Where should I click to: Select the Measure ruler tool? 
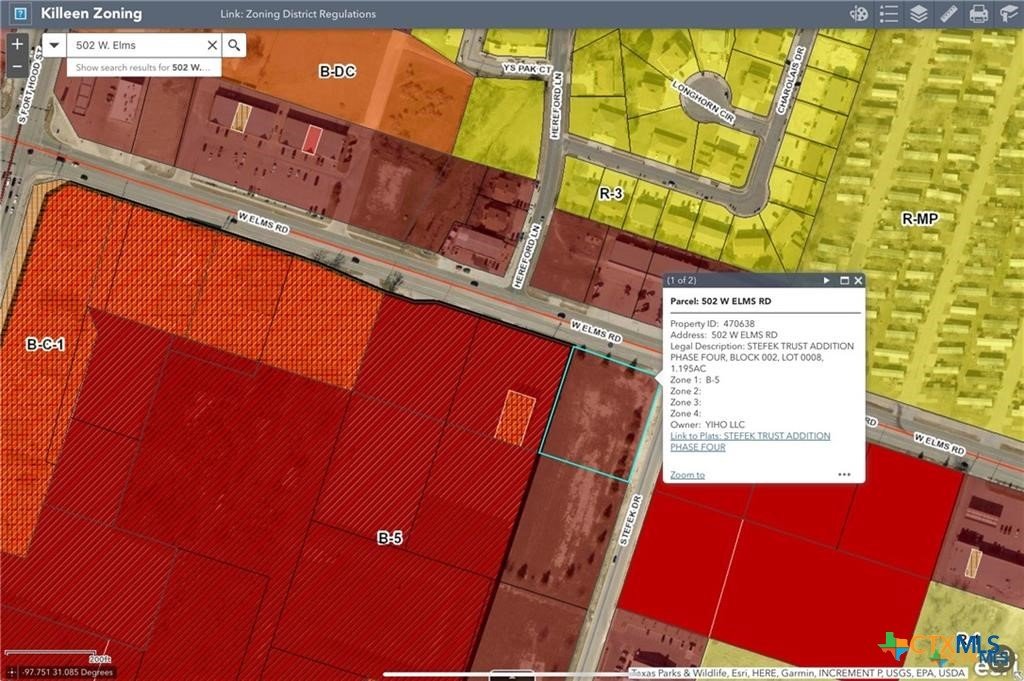(948, 14)
